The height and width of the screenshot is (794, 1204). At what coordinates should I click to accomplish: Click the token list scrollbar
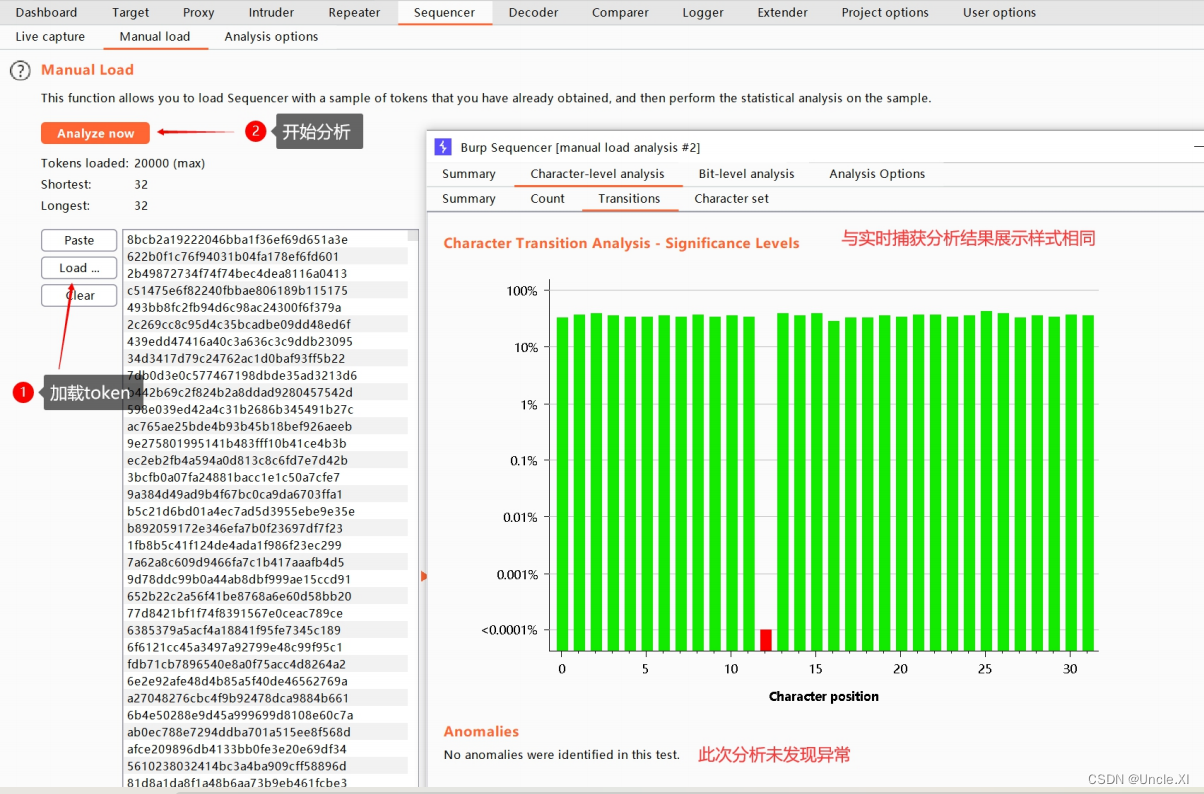(412, 240)
